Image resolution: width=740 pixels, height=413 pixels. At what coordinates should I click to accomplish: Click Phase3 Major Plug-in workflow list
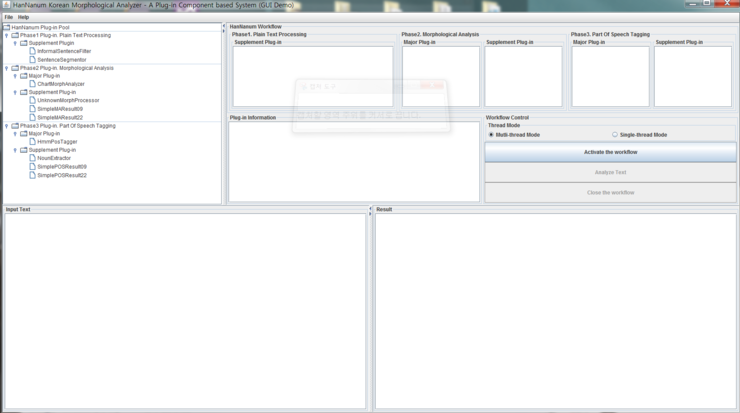point(610,76)
